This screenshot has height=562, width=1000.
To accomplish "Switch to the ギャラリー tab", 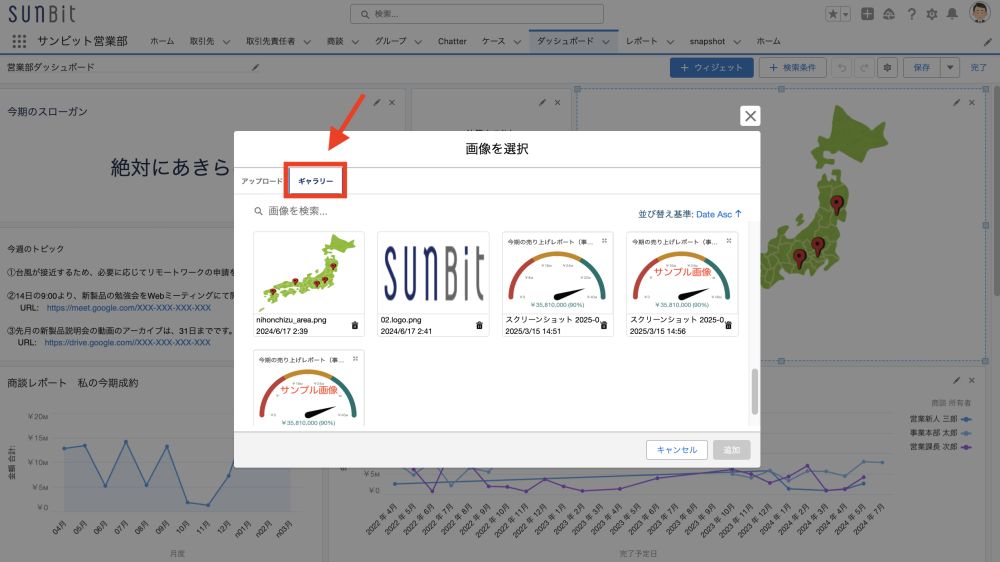I will click(316, 181).
